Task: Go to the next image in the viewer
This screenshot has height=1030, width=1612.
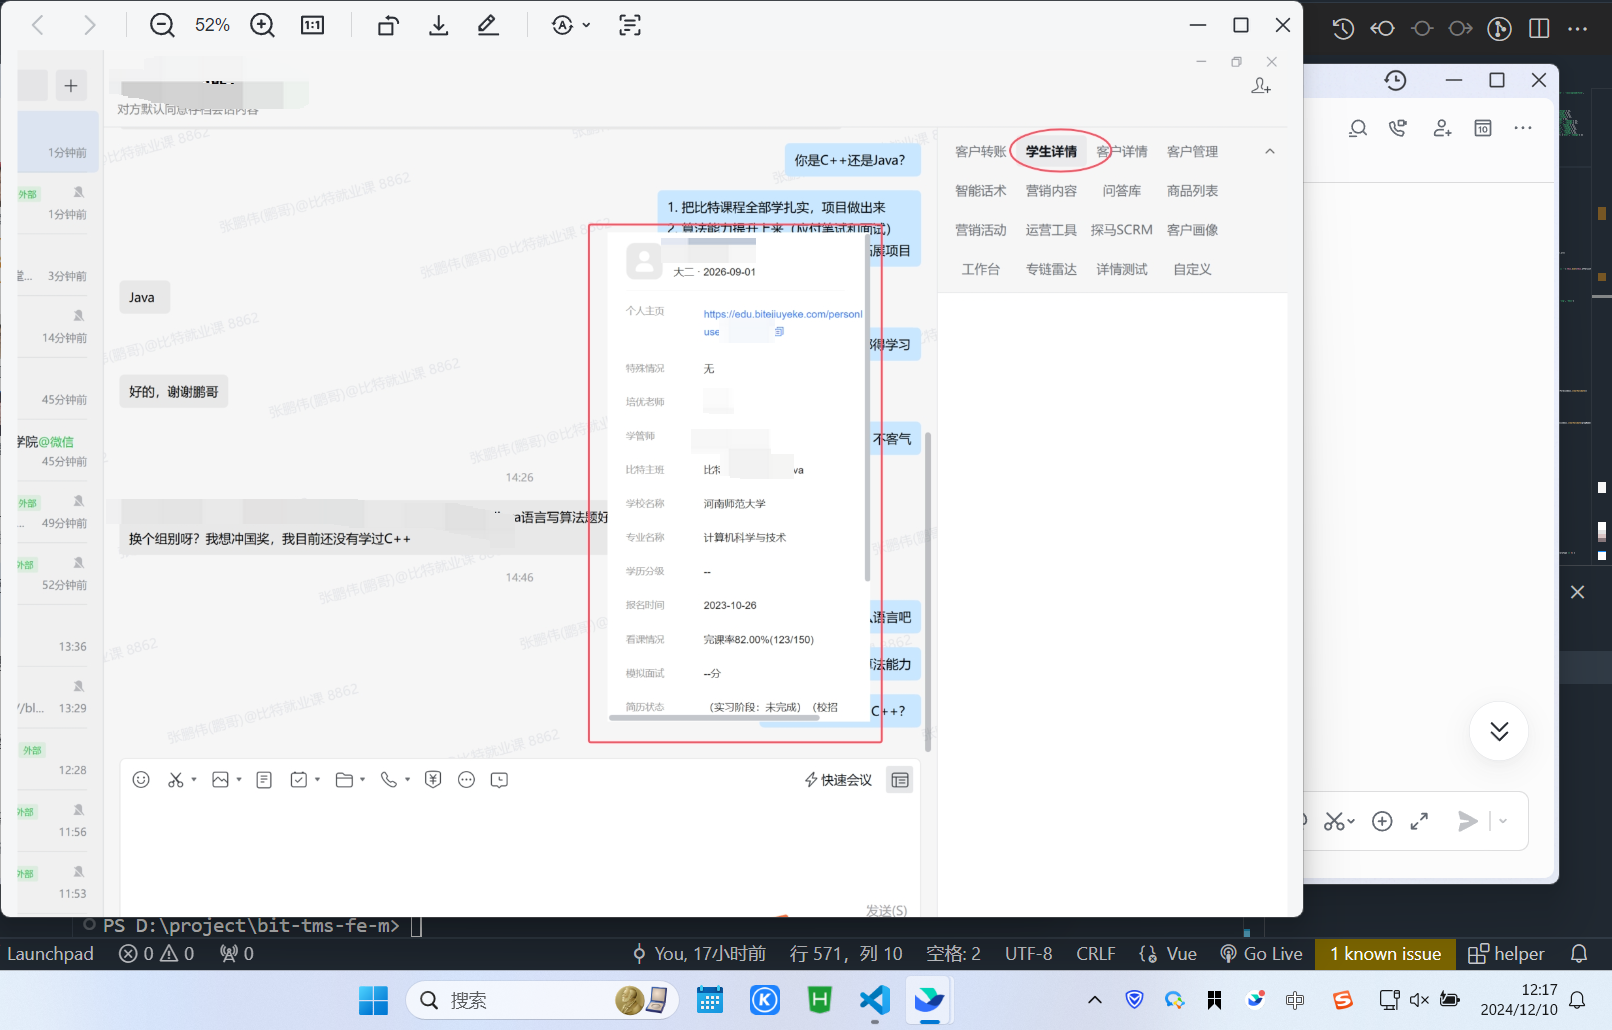Action: [x=90, y=25]
